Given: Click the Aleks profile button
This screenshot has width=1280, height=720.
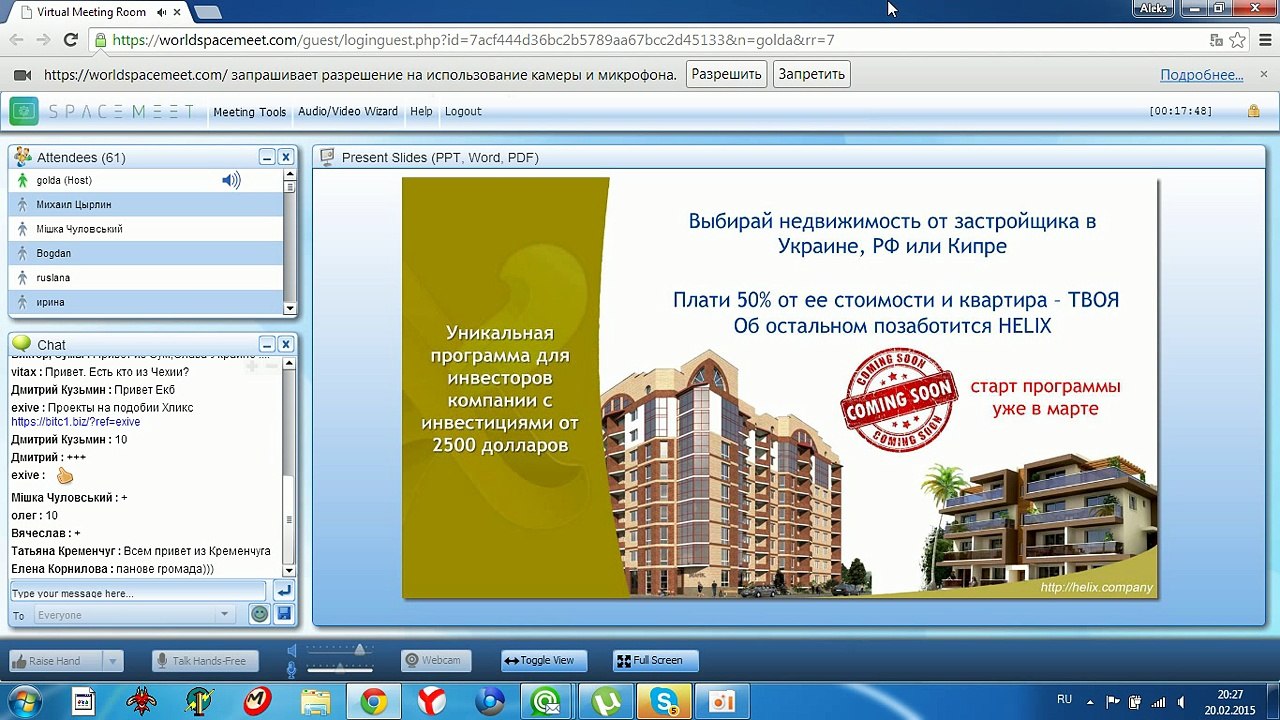Looking at the screenshot, I should point(1153,8).
